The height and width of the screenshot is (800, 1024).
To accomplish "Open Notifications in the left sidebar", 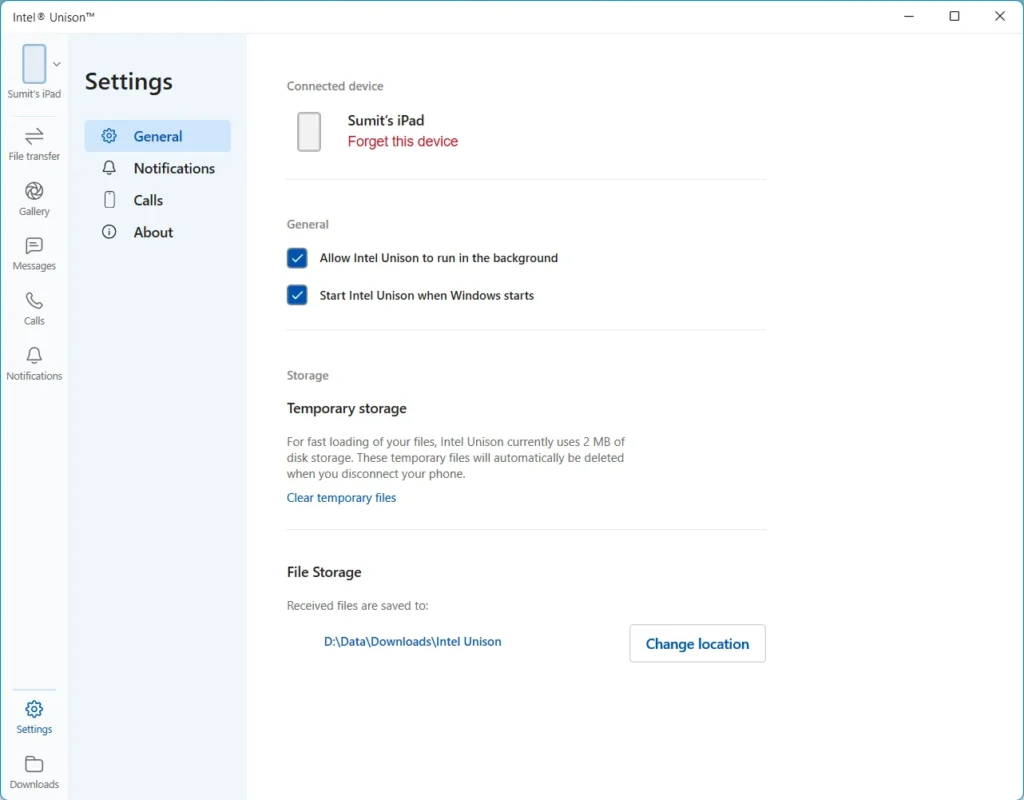I will coord(34,364).
